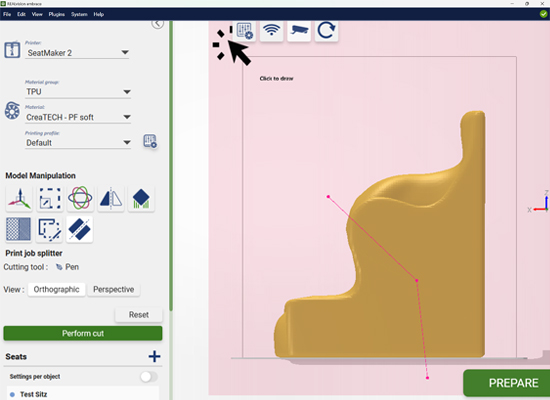Open the System menu
Viewport: 550px width, 400px height.
point(79,14)
